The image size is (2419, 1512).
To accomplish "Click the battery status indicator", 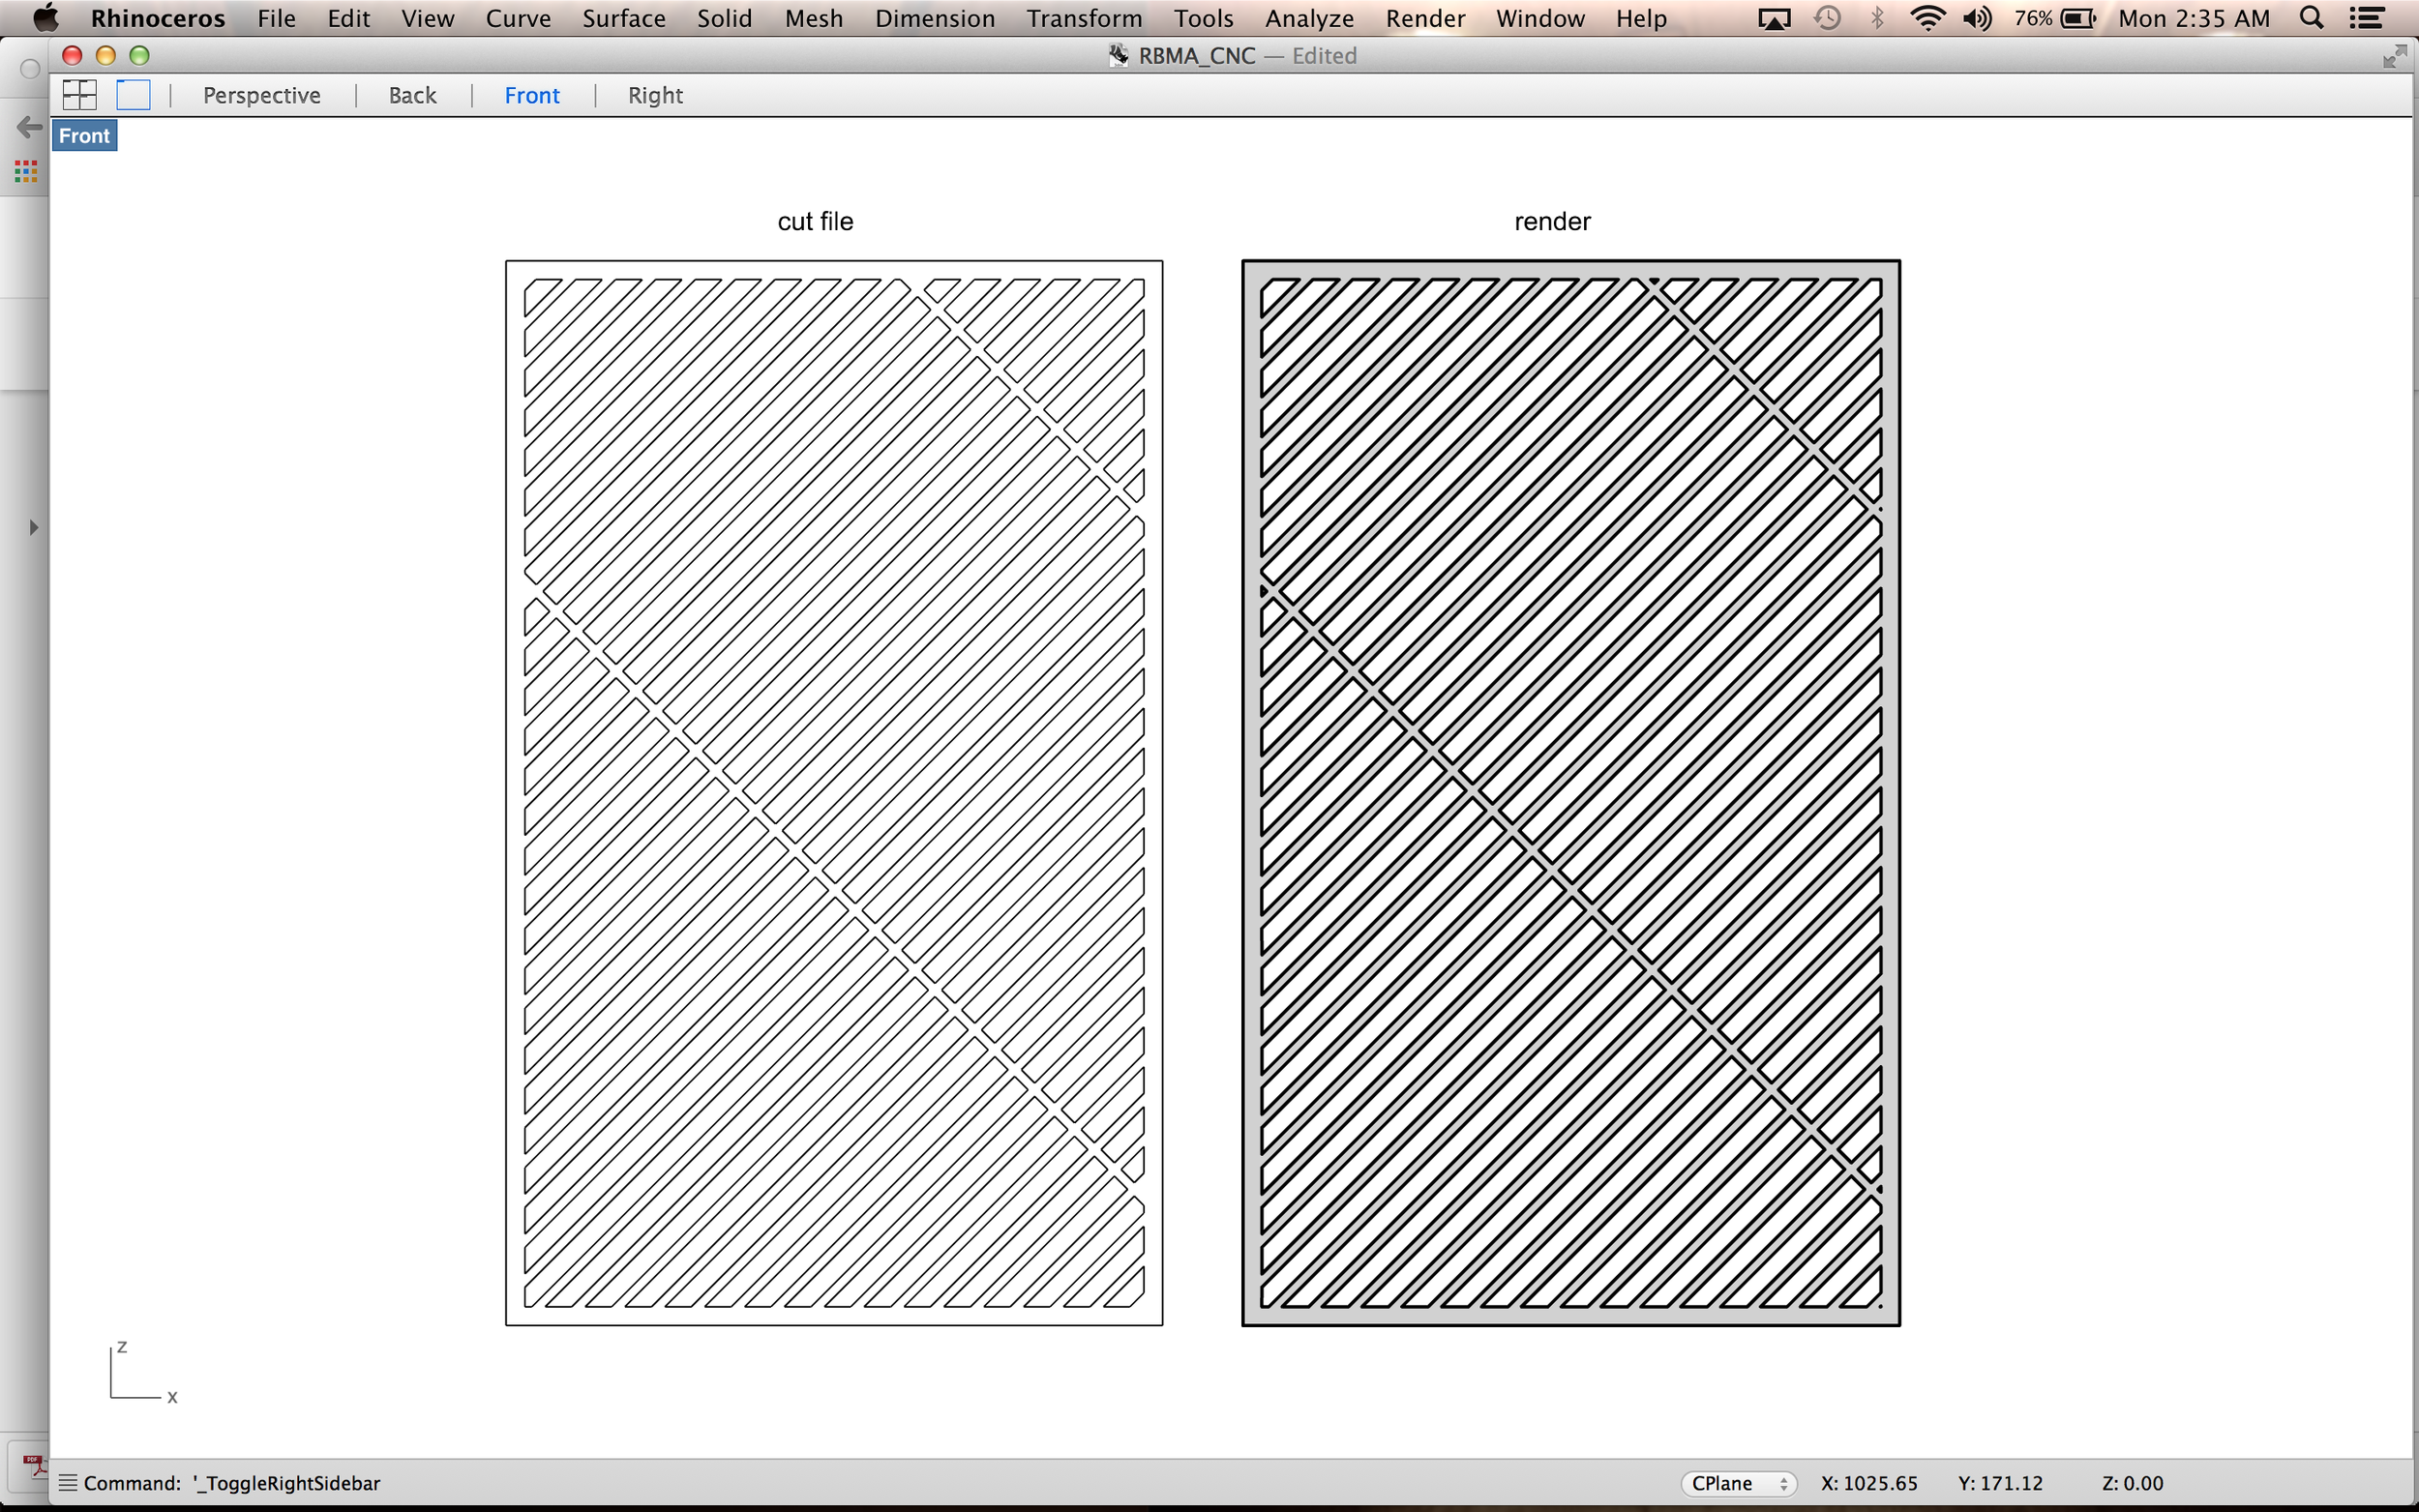I will 2076,18.
